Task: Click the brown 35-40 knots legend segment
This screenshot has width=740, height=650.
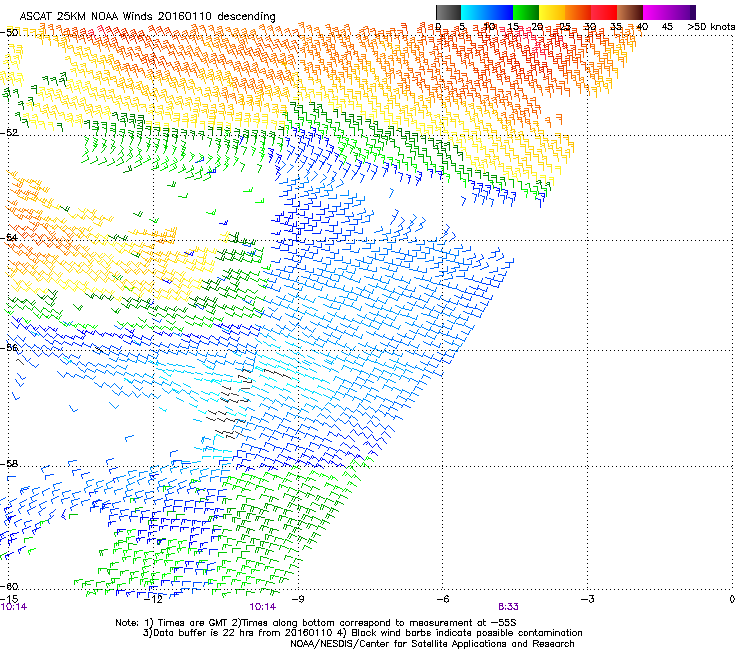Action: 630,12
